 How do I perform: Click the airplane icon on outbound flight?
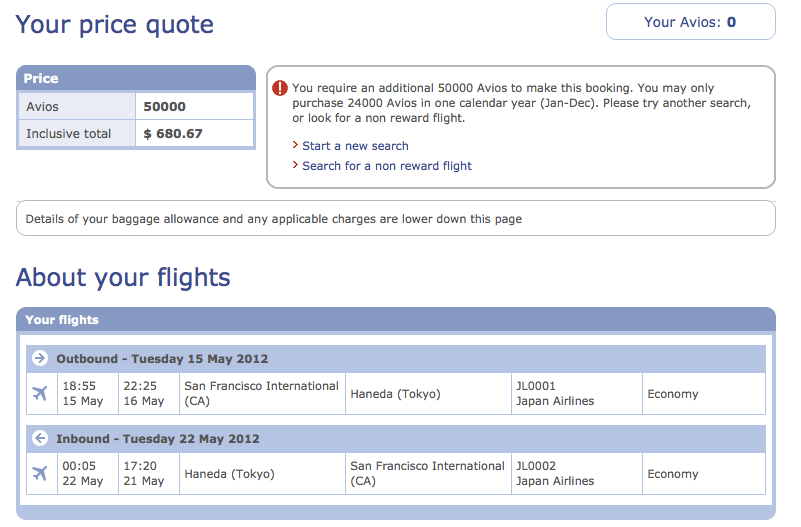click(x=40, y=393)
